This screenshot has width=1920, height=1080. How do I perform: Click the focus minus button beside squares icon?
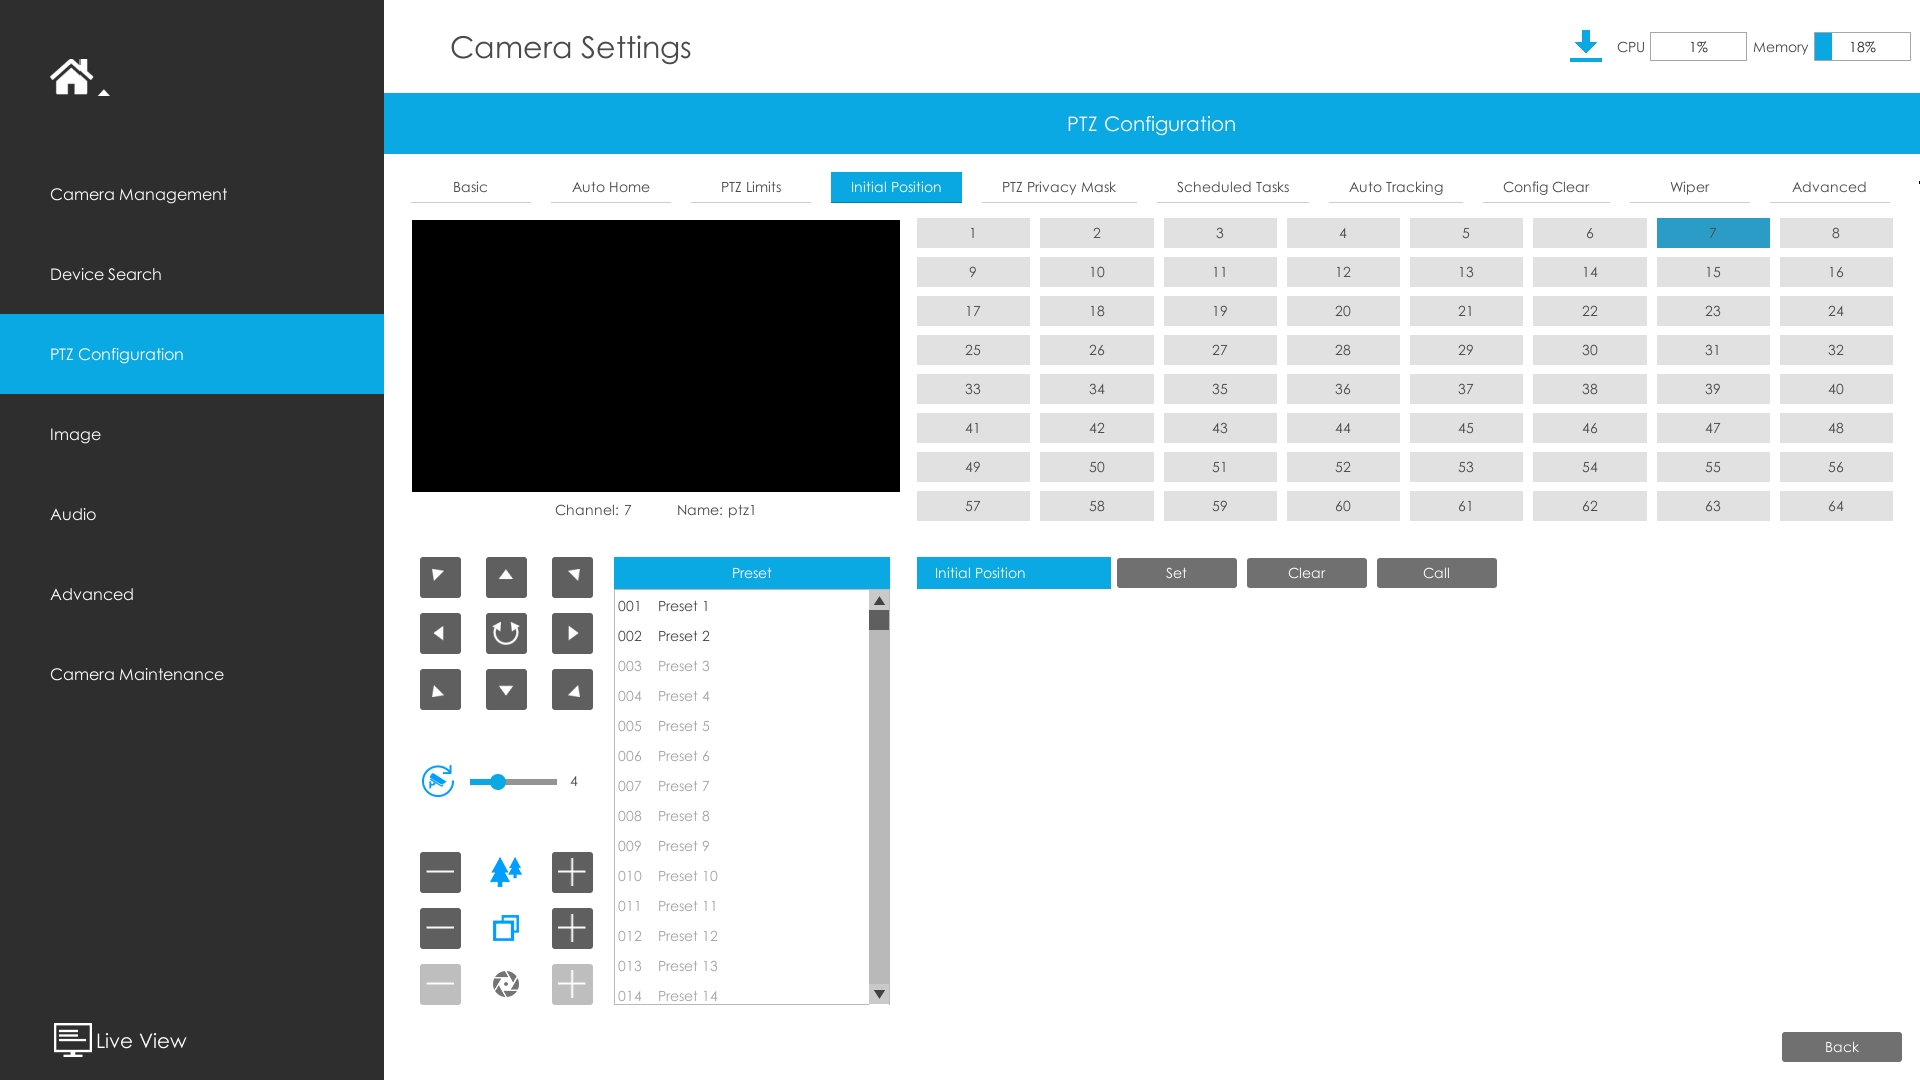(x=440, y=928)
